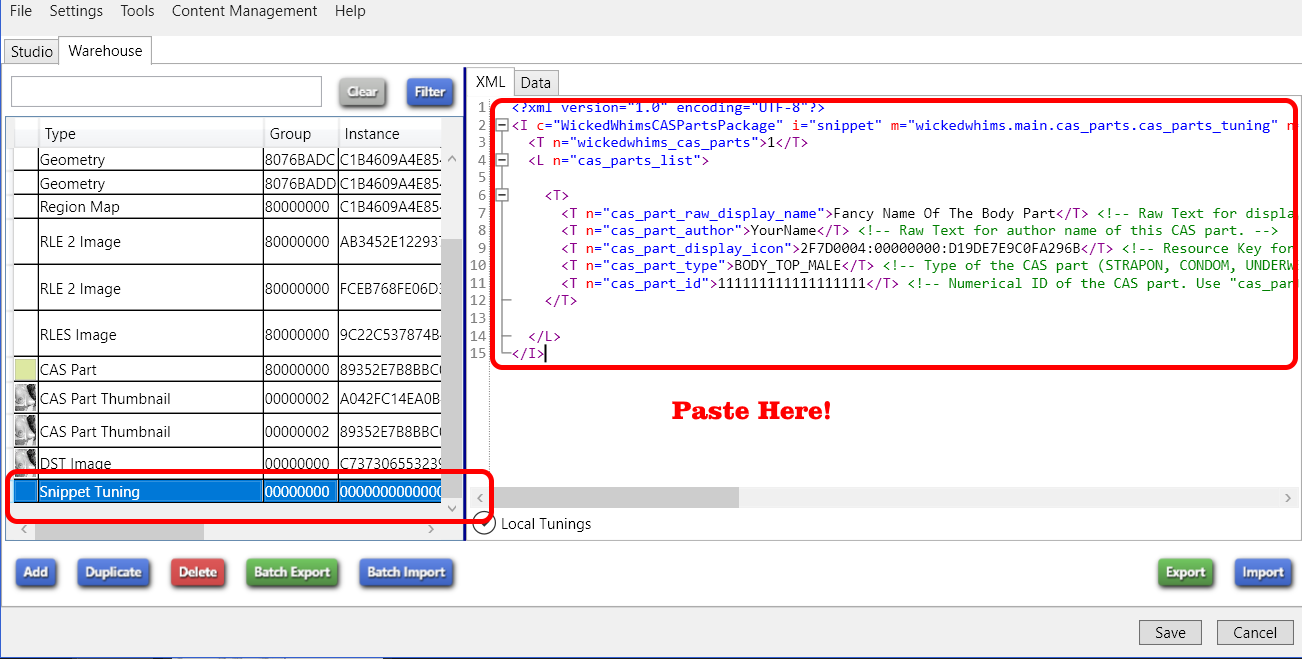Click the red Delete button
1302x659 pixels.
pyautogui.click(x=198, y=572)
